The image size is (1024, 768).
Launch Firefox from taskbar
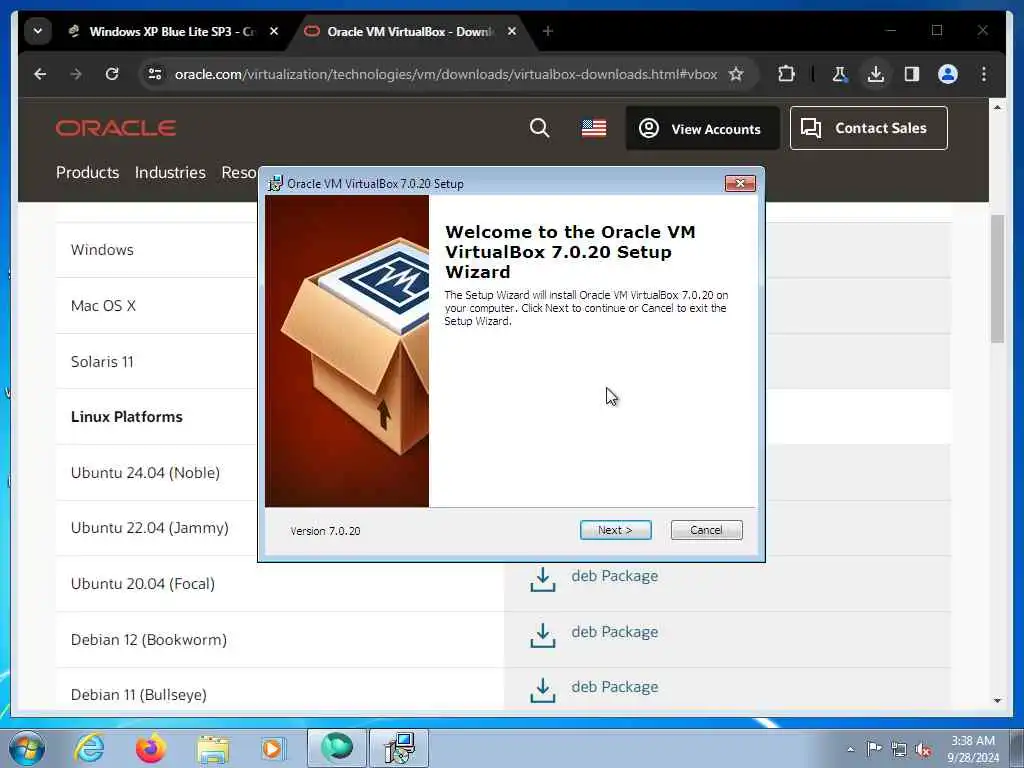coord(150,748)
